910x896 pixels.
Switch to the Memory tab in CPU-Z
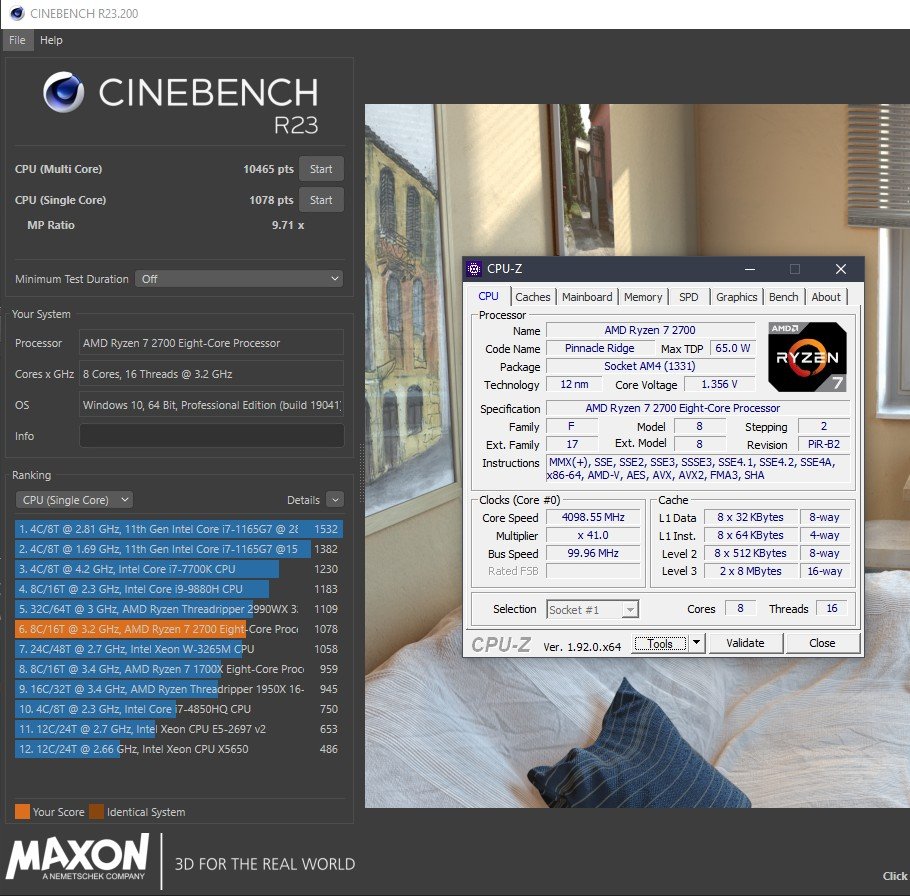(642, 297)
